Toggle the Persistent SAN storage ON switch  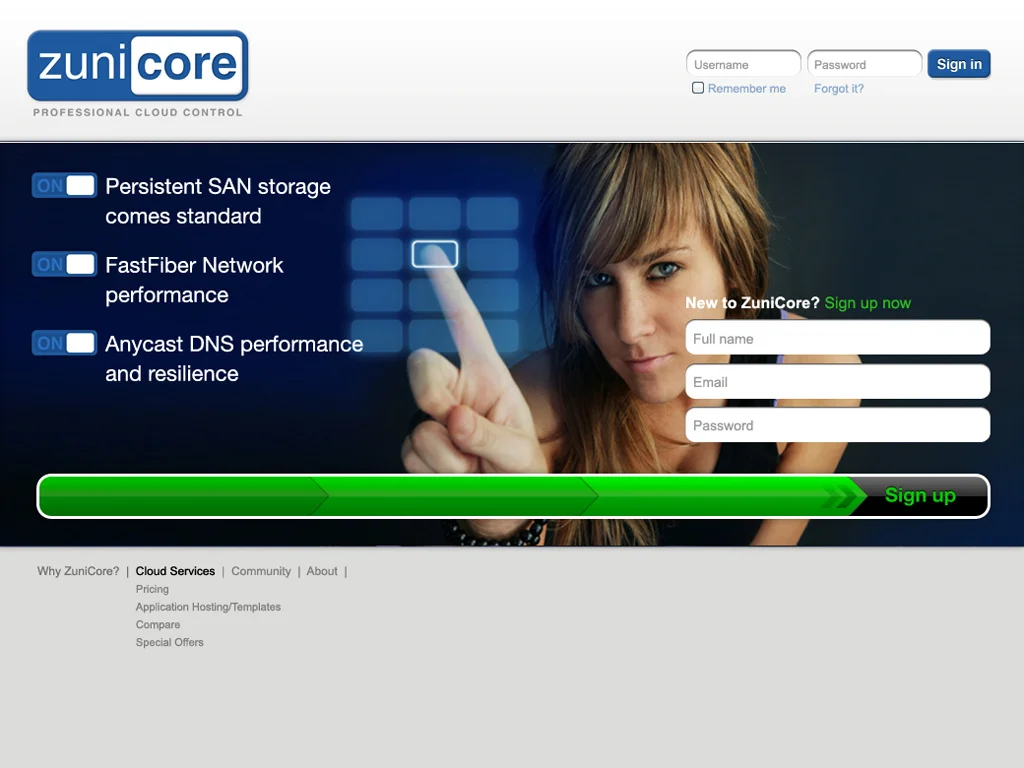(x=64, y=185)
